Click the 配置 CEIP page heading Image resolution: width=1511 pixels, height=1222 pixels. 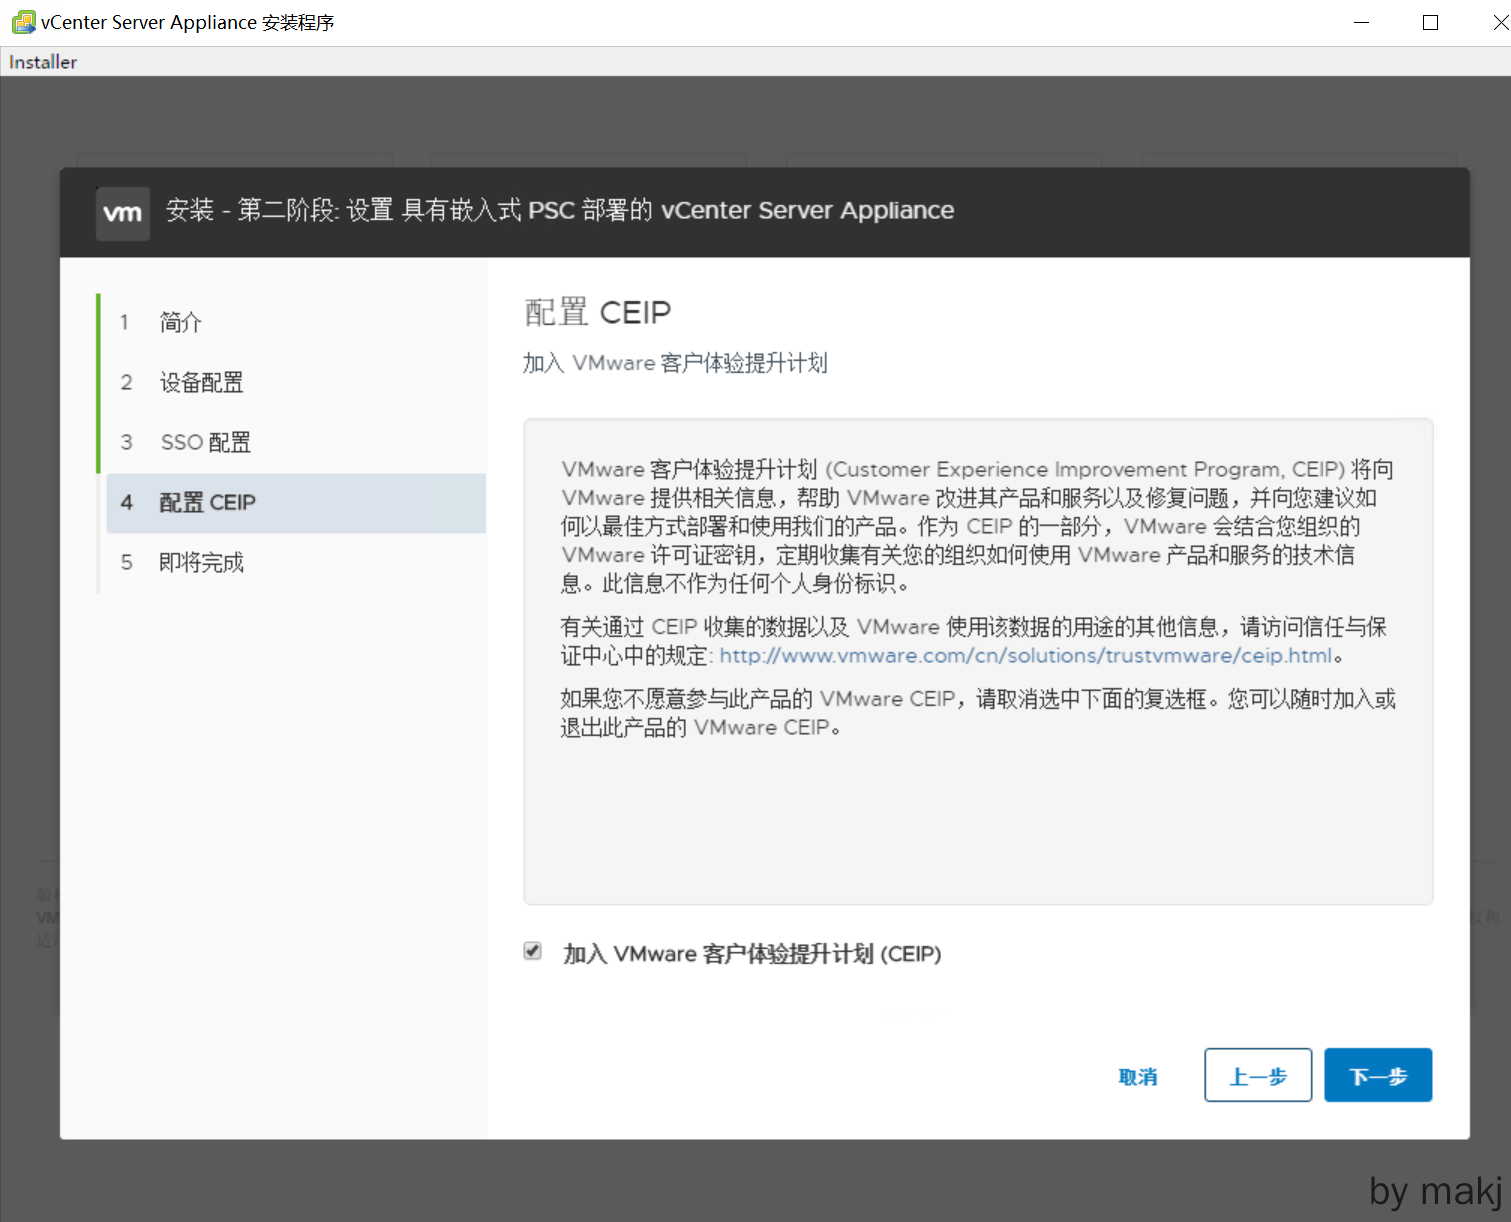click(x=598, y=312)
